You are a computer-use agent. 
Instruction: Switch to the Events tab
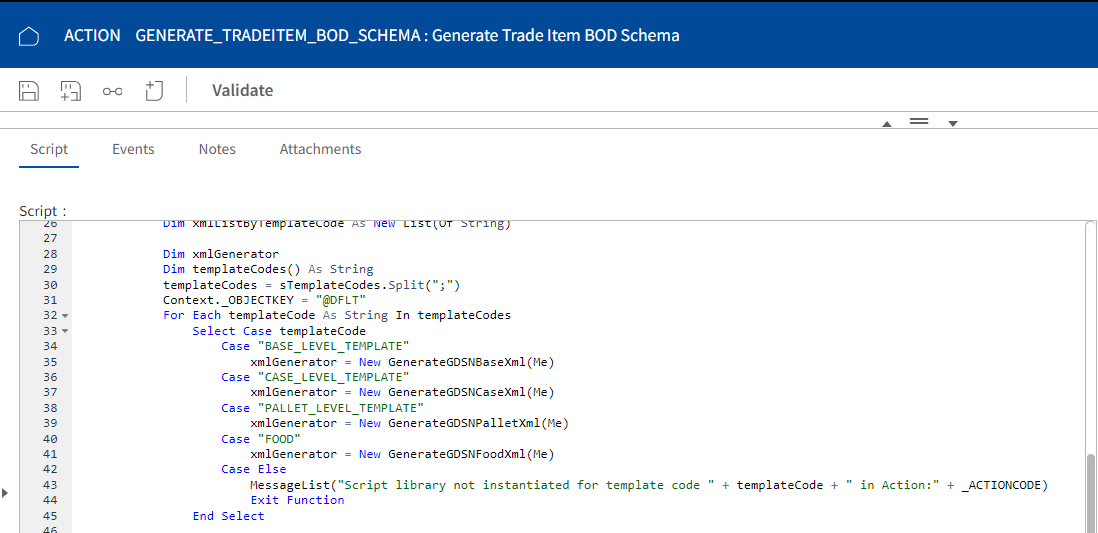(x=133, y=149)
